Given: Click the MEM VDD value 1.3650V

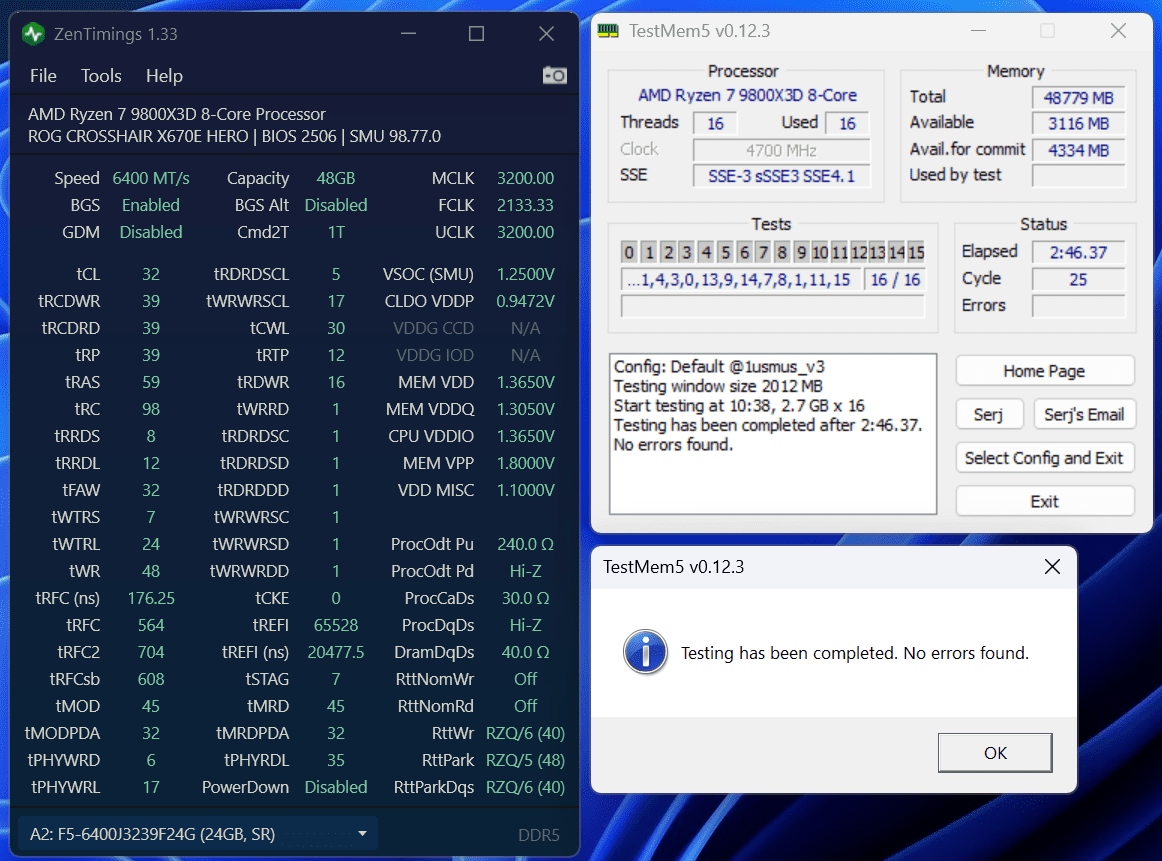Looking at the screenshot, I should 525,382.
